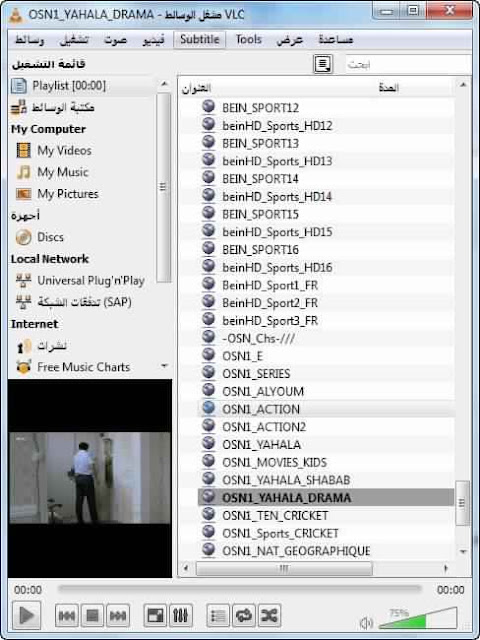Click the playlist search field
This screenshot has height=640, width=480.
407,64
